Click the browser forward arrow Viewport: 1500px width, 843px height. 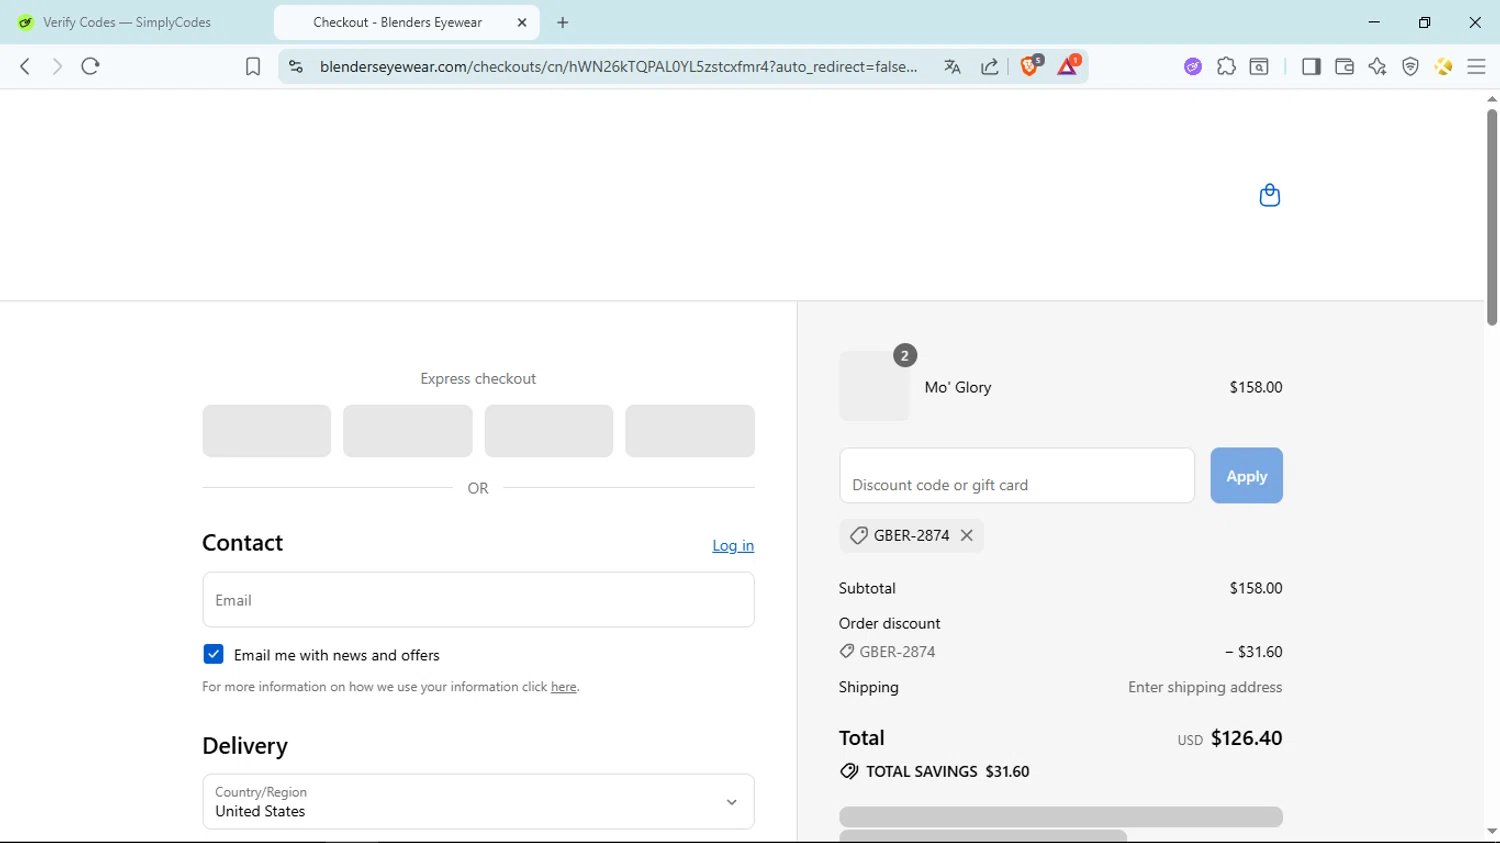[x=57, y=66]
